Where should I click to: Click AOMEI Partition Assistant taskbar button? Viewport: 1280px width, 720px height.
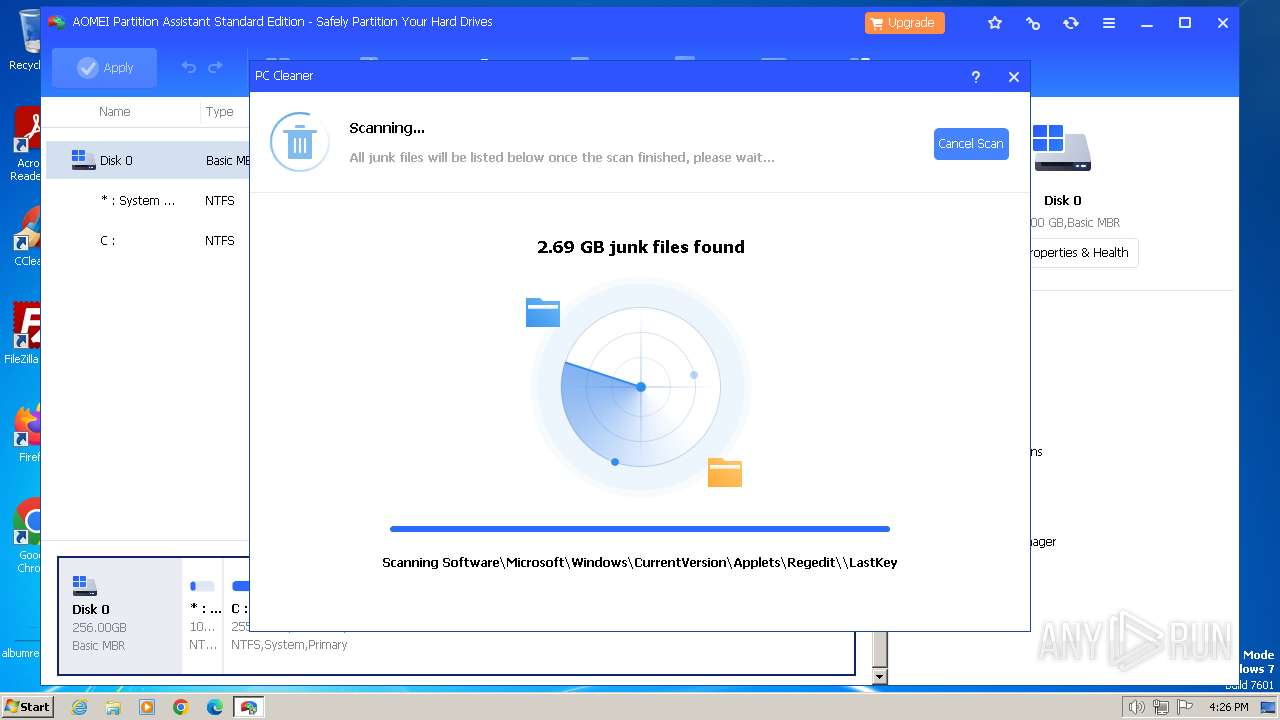[249, 707]
